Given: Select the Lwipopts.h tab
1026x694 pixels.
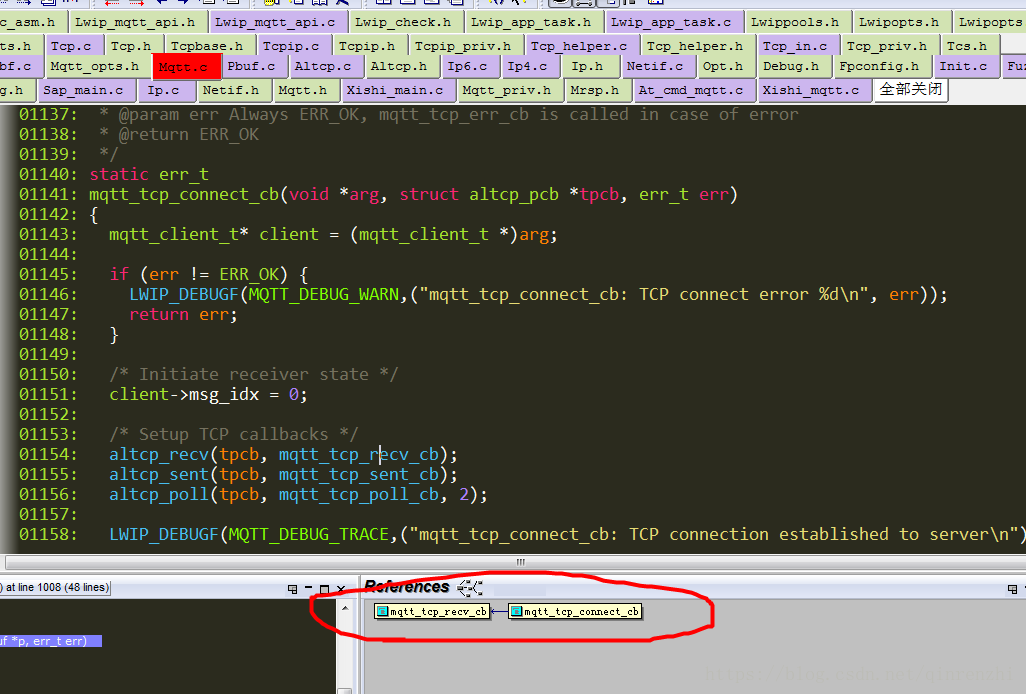Looking at the screenshot, I should point(902,22).
